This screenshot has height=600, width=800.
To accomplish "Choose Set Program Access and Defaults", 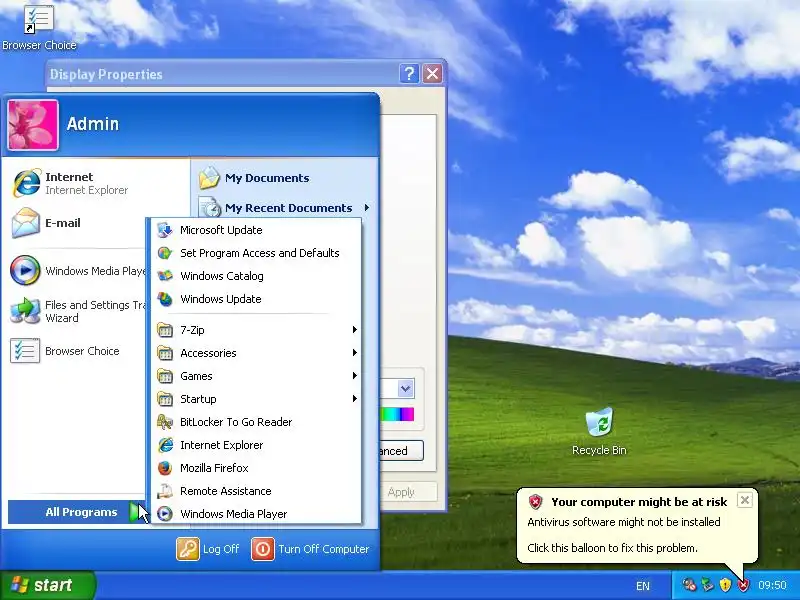I will click(257, 253).
